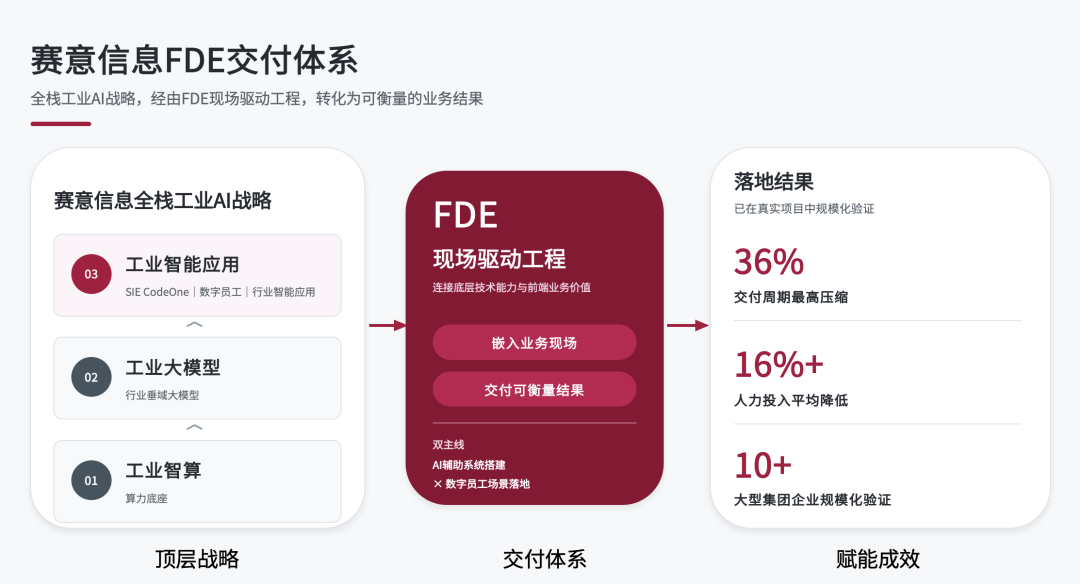Click the chevron between 工业智能应用 and 工业大模型
1080x584 pixels.
pyautogui.click(x=195, y=324)
